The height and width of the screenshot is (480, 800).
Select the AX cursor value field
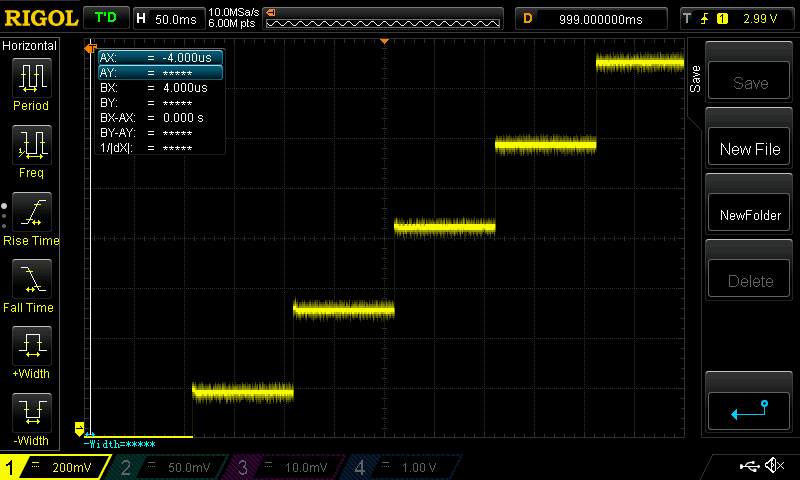click(160, 58)
